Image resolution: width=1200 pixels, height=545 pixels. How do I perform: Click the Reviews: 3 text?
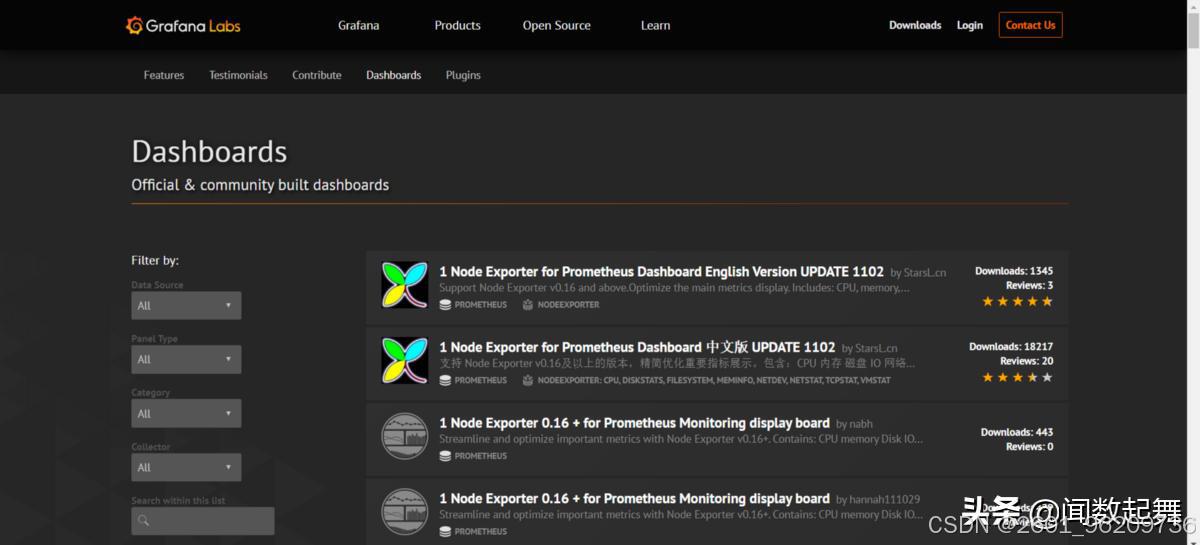coord(1029,285)
